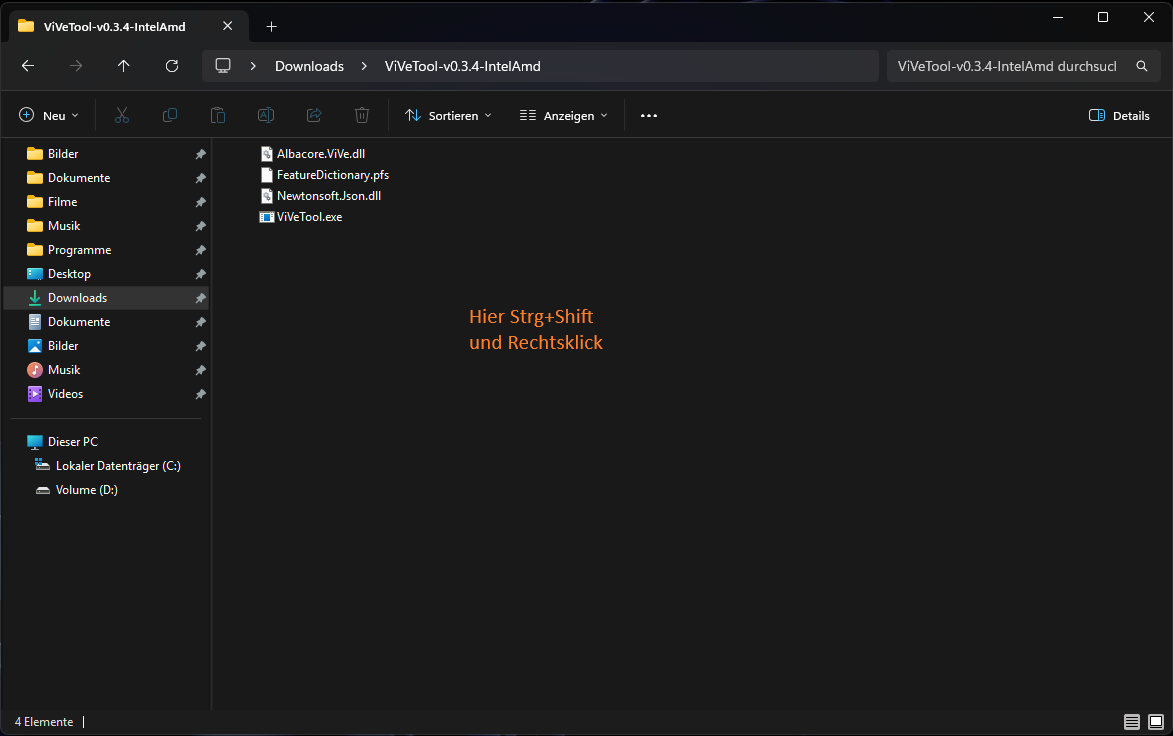
Task: Expand chevron before Downloads in address bar
Action: [254, 66]
